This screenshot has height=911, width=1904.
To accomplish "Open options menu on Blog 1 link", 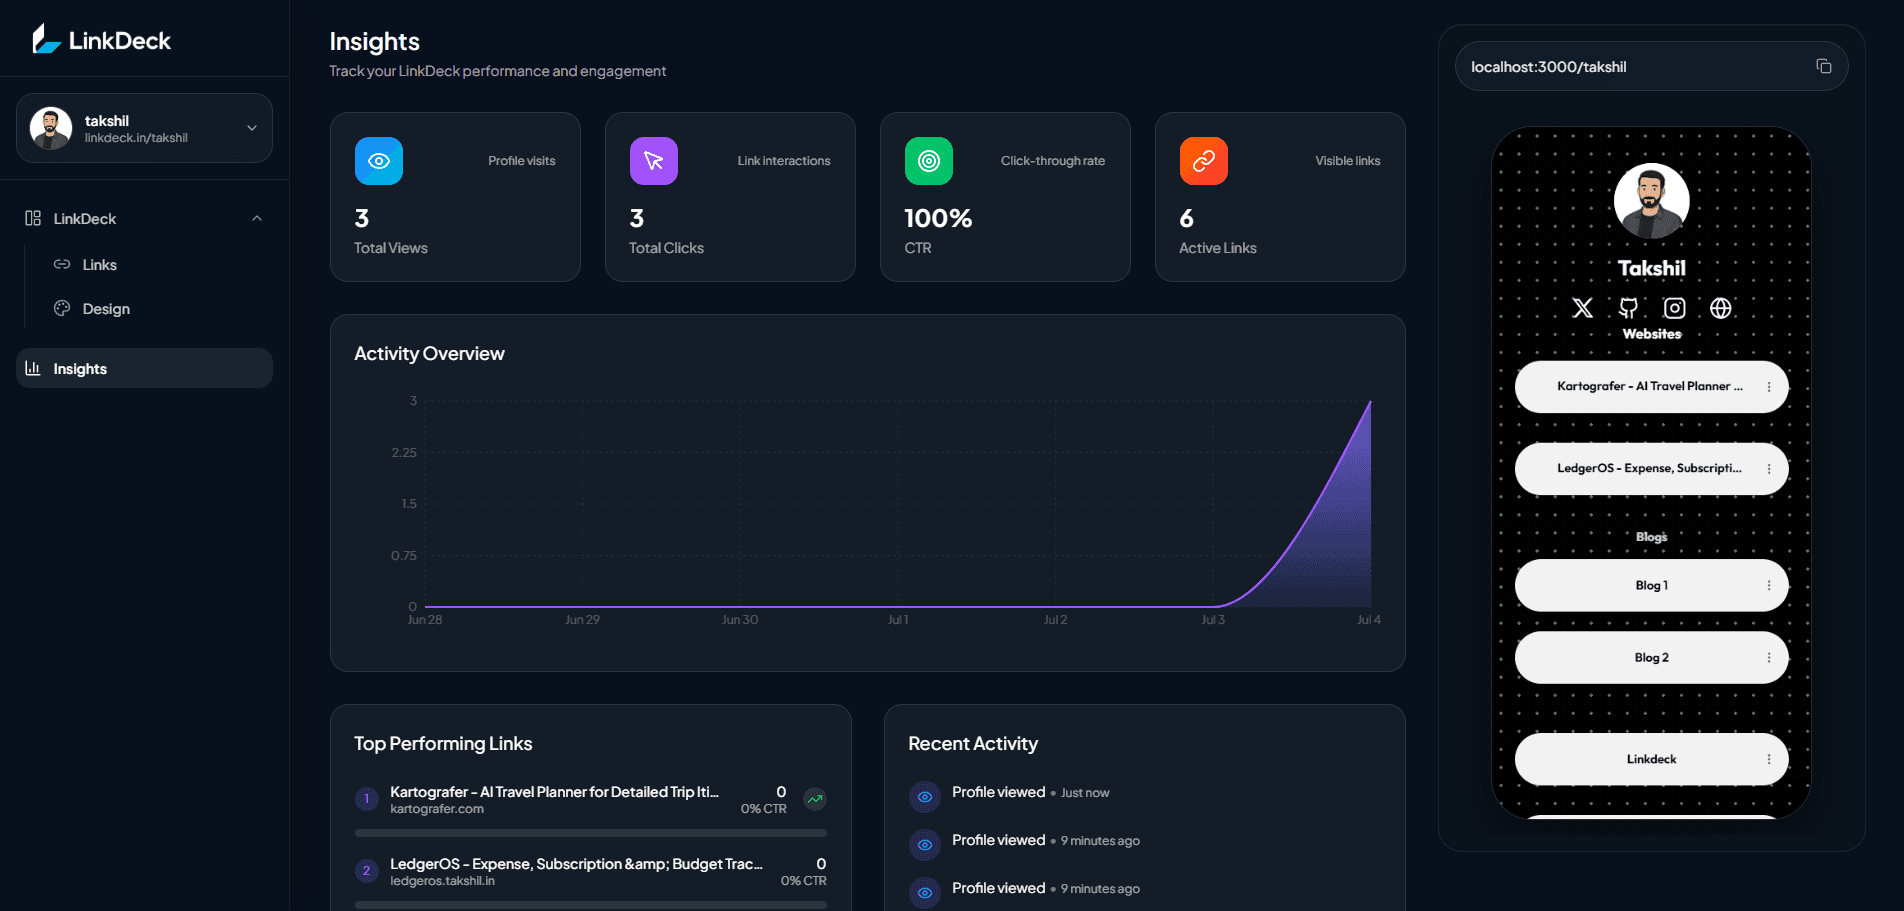I will tap(1769, 585).
